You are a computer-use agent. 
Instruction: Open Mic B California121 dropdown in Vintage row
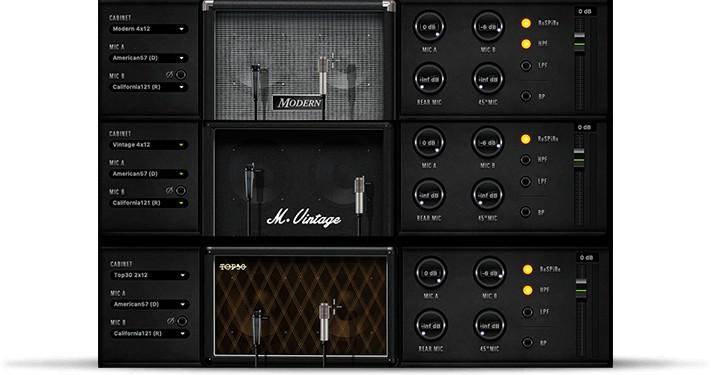[148, 203]
